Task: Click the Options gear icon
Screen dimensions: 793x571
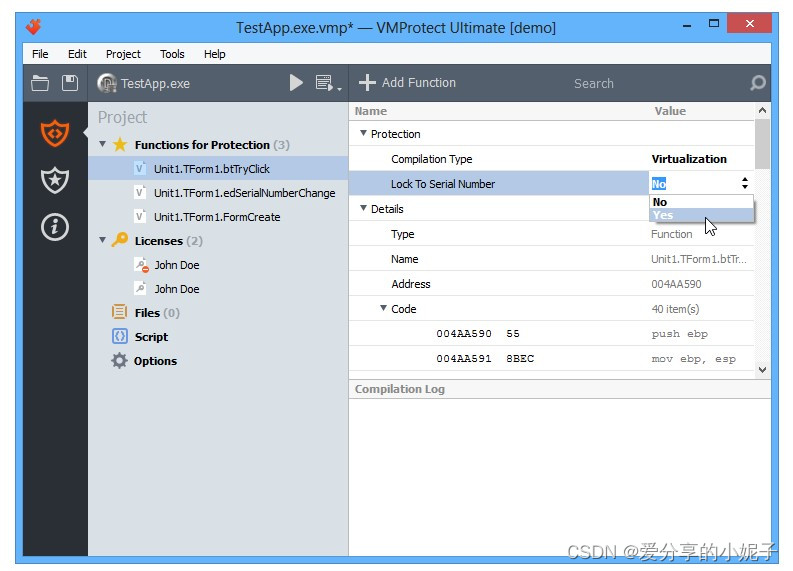Action: (119, 361)
